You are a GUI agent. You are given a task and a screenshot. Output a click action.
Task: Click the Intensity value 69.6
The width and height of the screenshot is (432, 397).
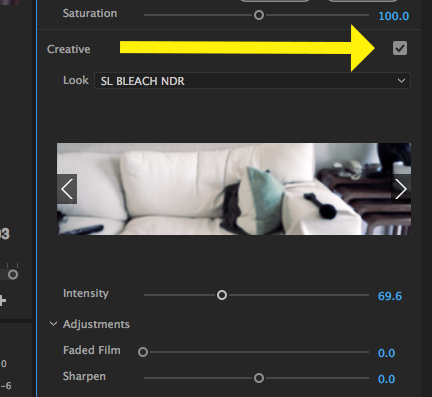[x=390, y=296]
